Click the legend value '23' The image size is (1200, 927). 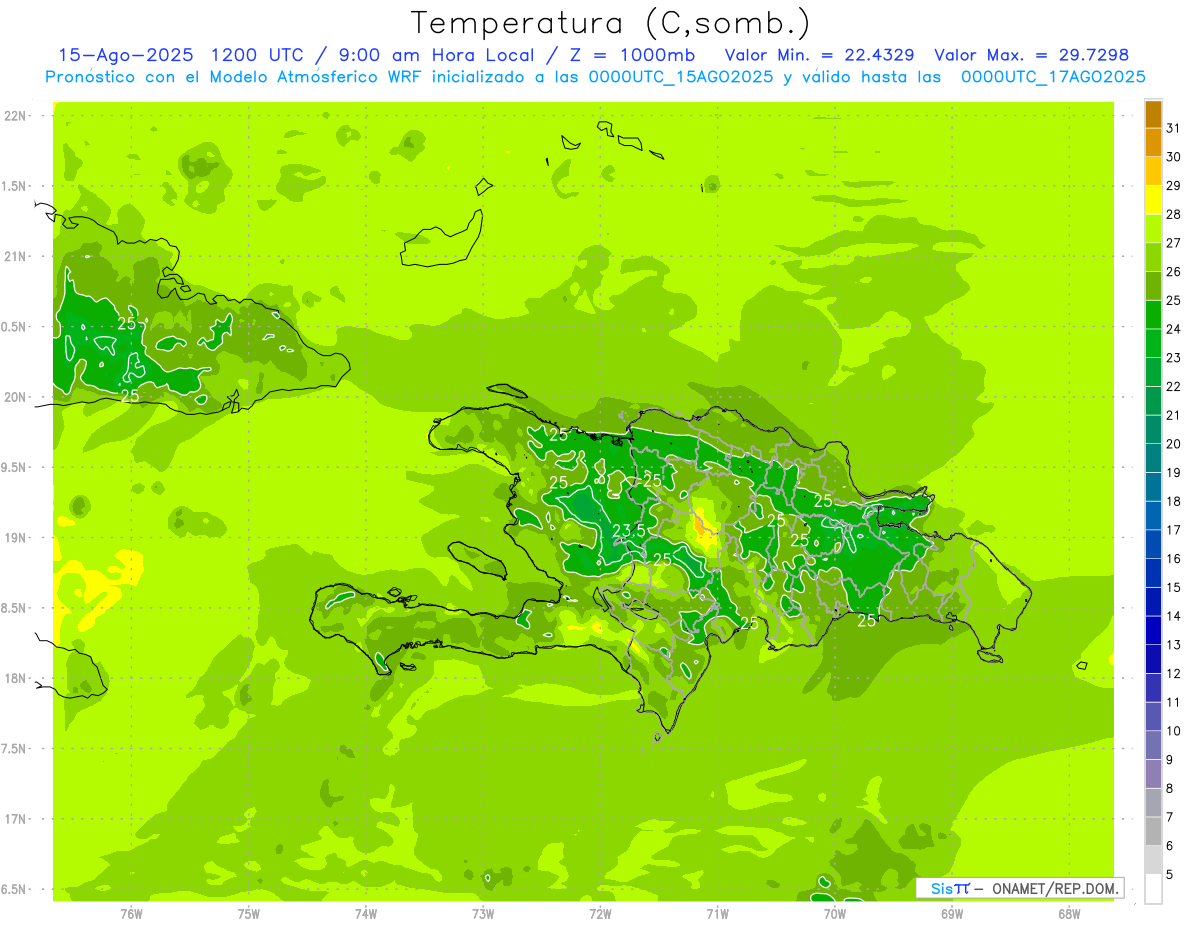tap(1174, 357)
